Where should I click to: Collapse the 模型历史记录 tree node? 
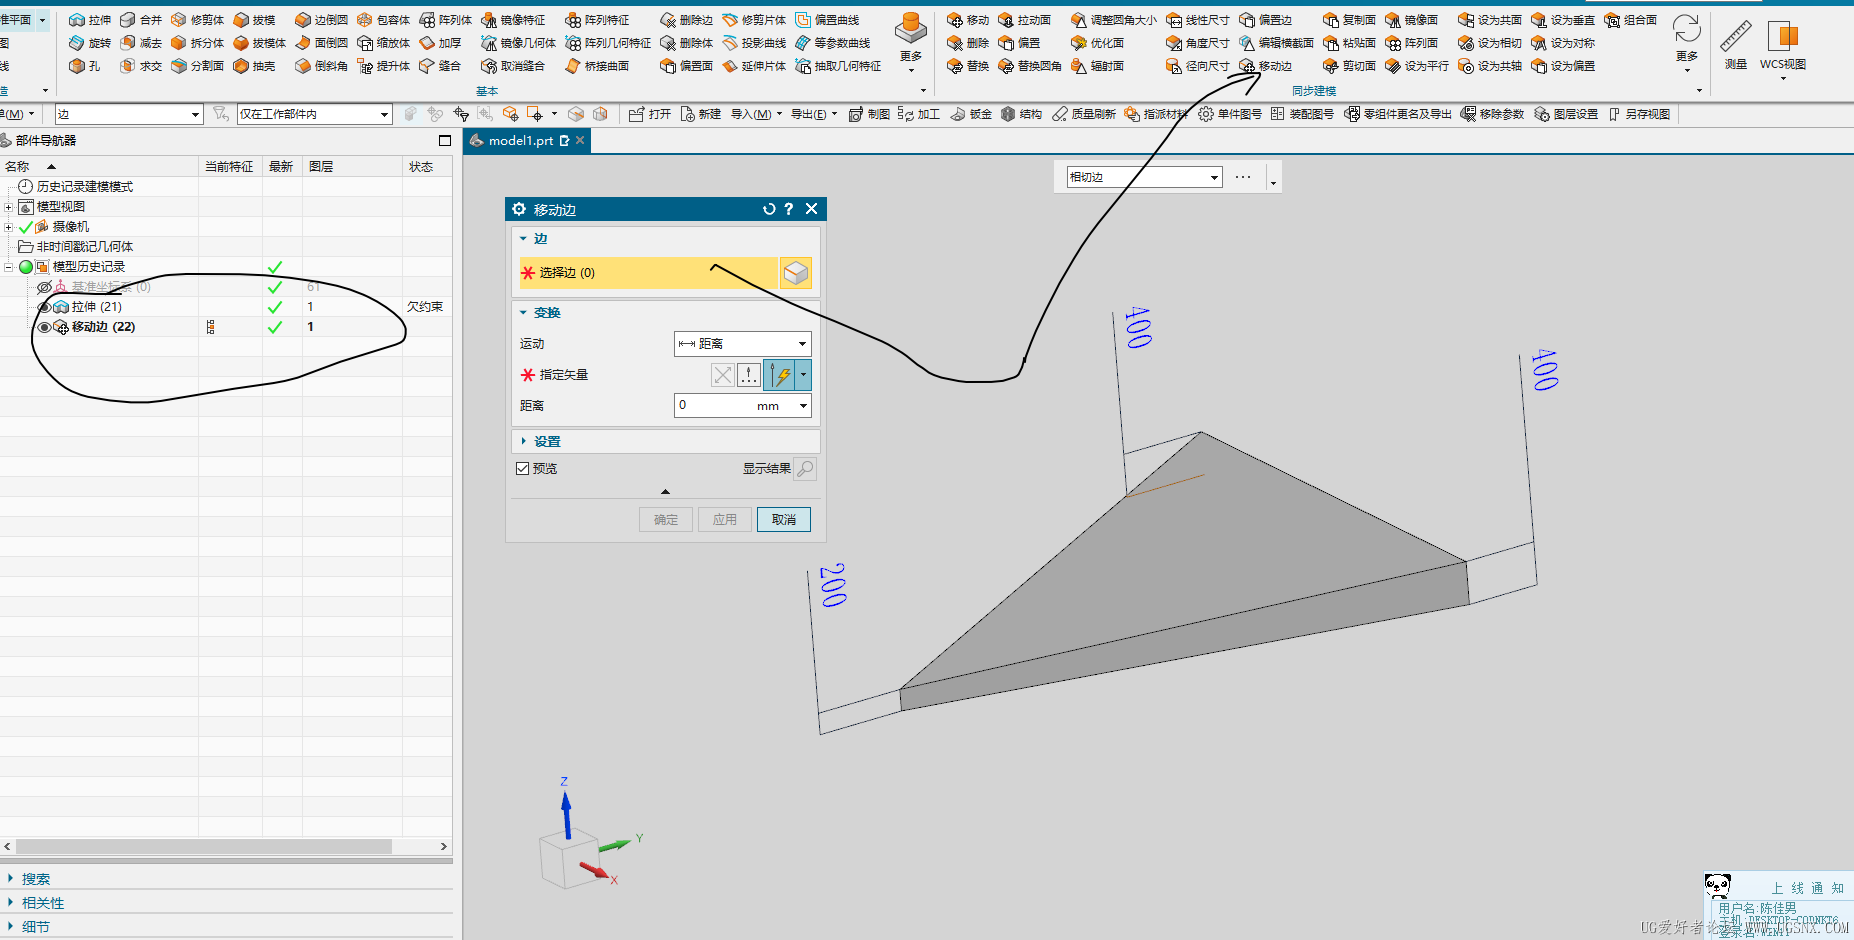click(9, 267)
